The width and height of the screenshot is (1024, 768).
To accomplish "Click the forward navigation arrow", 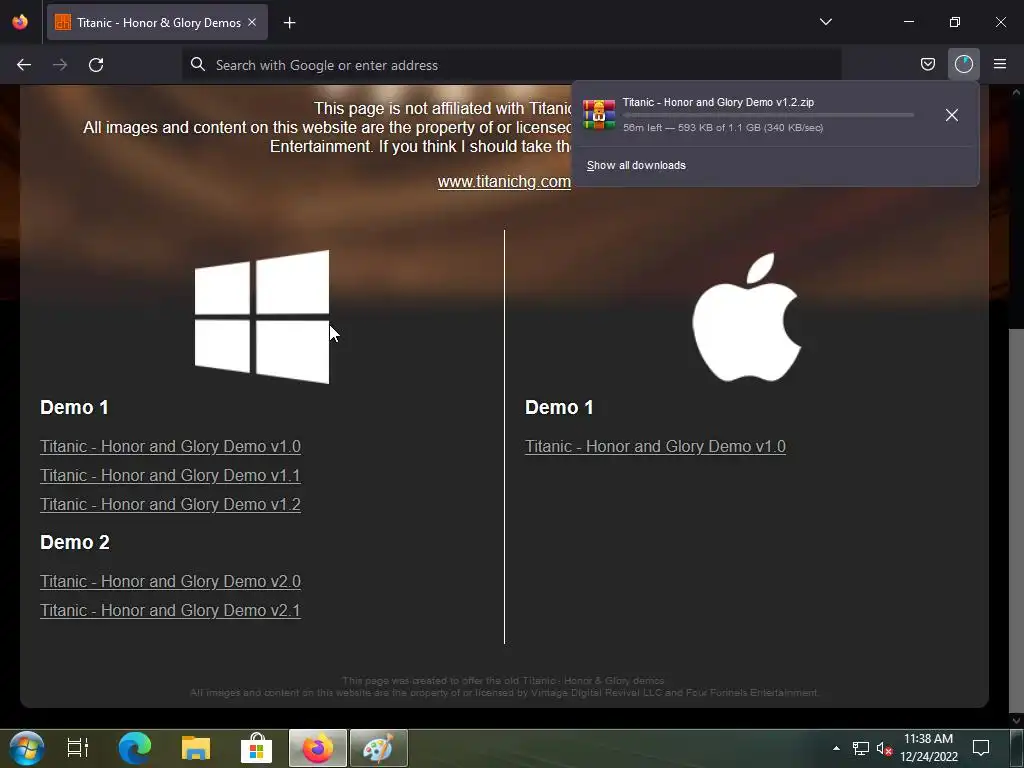I will pos(60,65).
